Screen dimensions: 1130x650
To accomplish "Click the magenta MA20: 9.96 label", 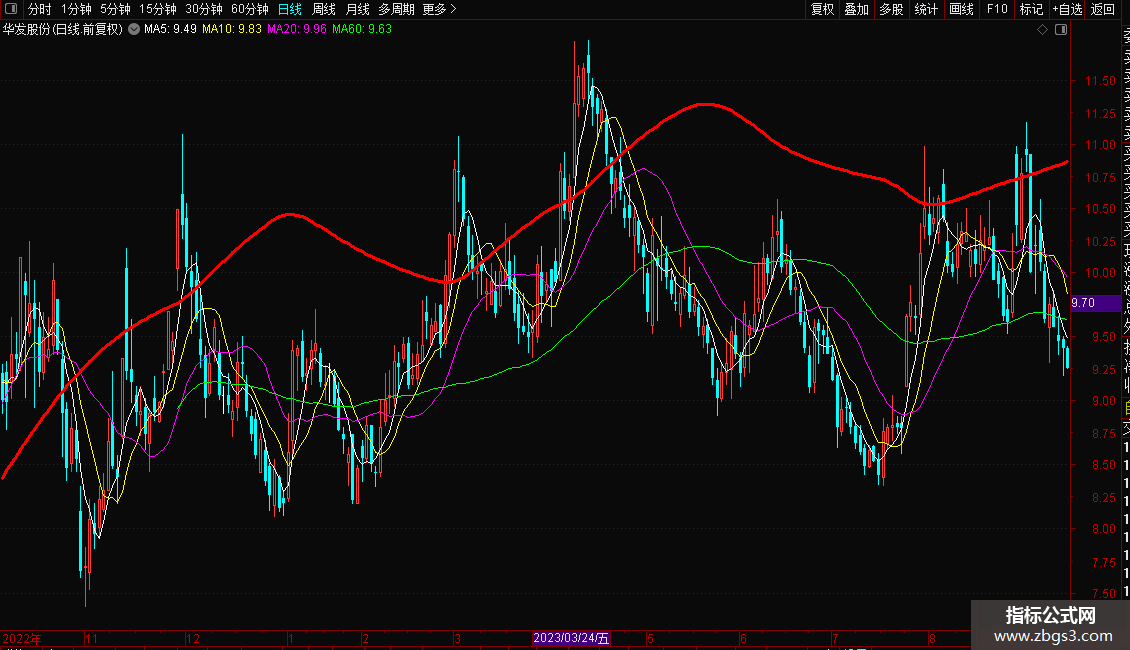I will click(x=297, y=29).
